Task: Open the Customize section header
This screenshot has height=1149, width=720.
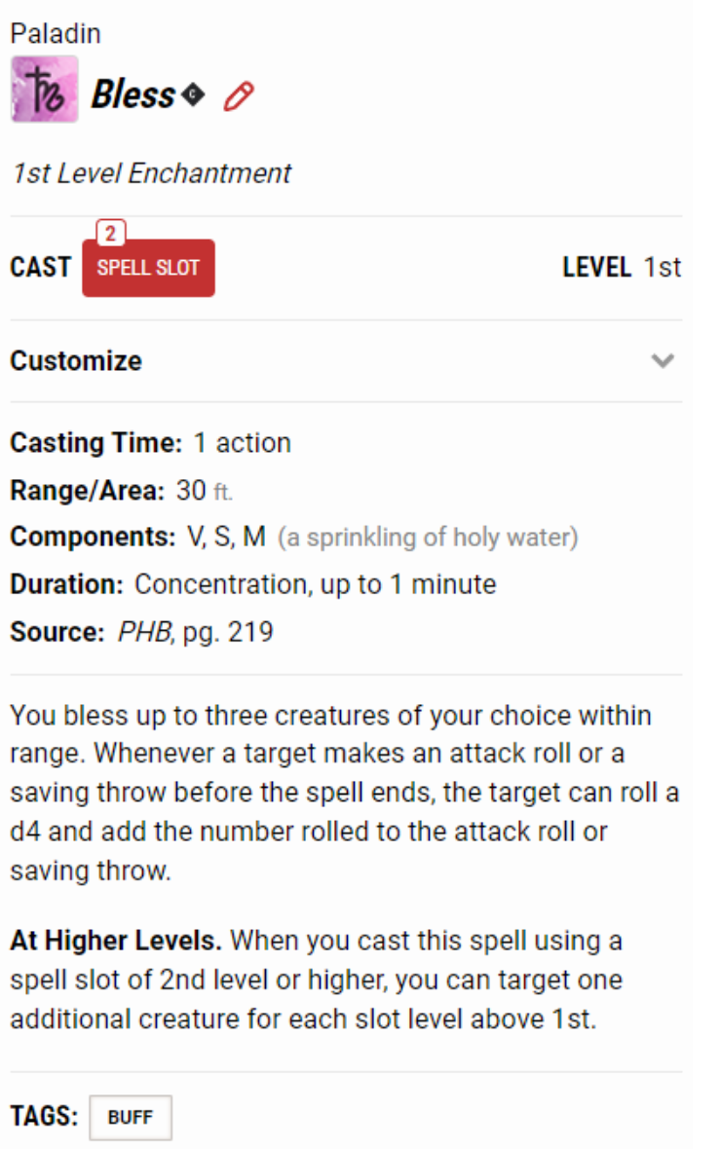Action: coord(346,361)
